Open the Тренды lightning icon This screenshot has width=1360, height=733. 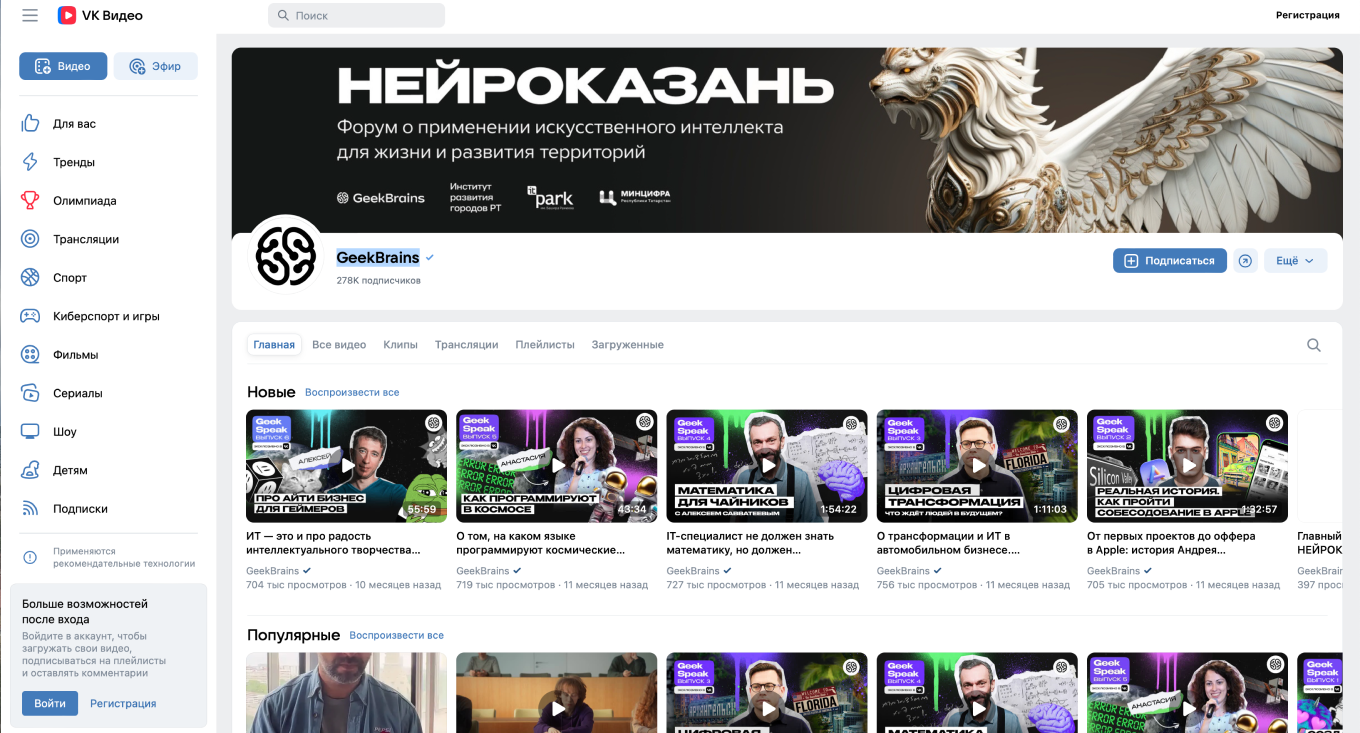[30, 162]
